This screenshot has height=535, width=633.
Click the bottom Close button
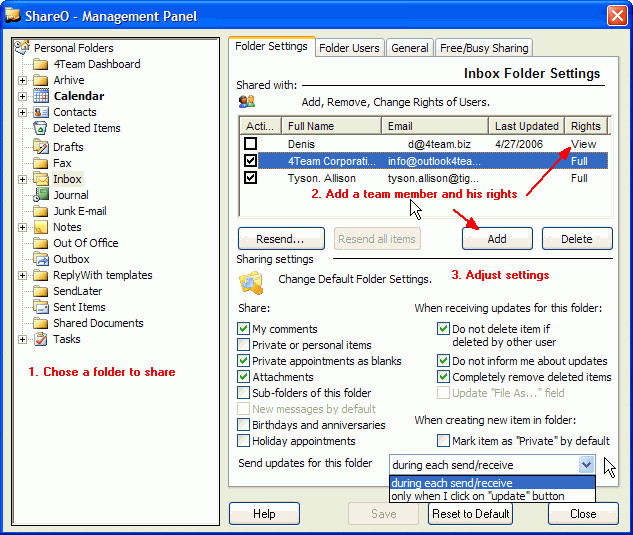pos(583,514)
